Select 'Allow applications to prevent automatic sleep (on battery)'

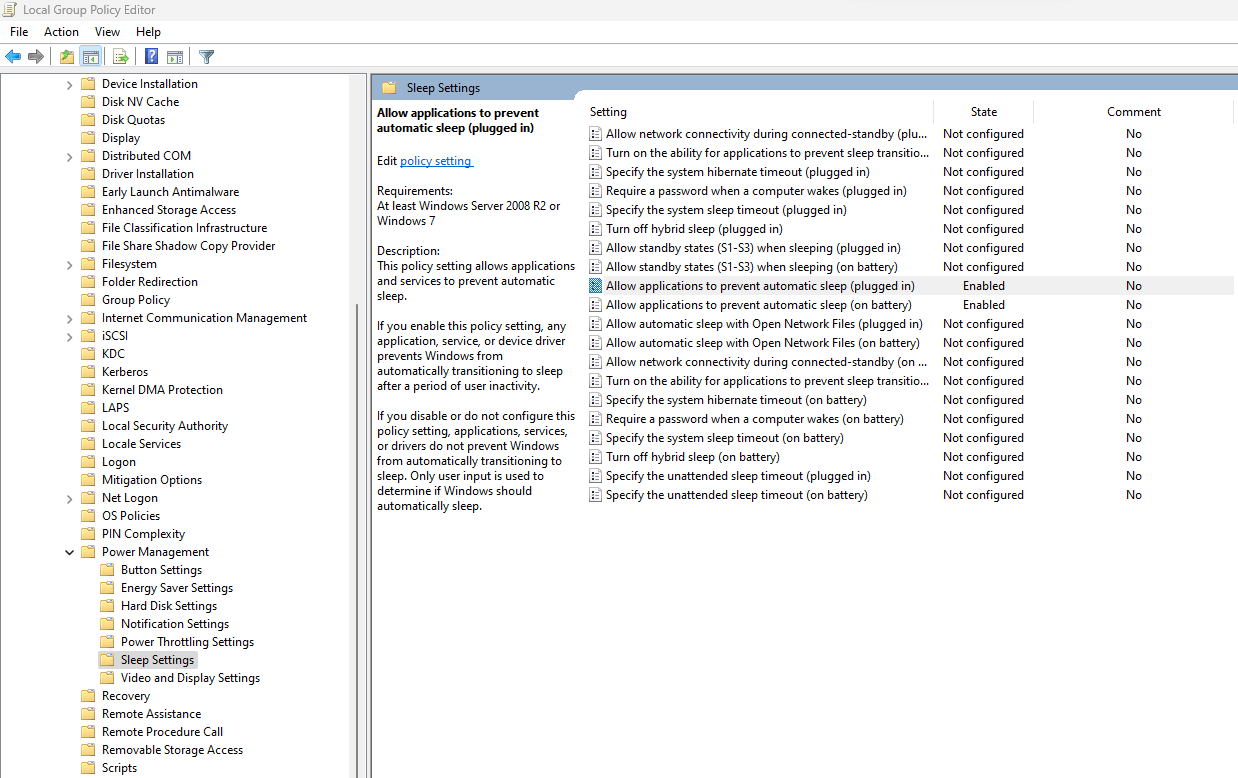point(759,305)
